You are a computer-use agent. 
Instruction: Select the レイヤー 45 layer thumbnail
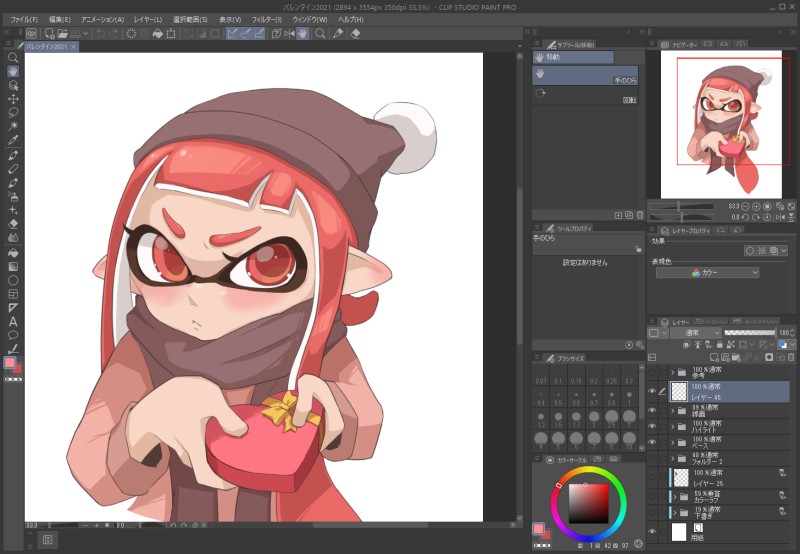click(679, 391)
